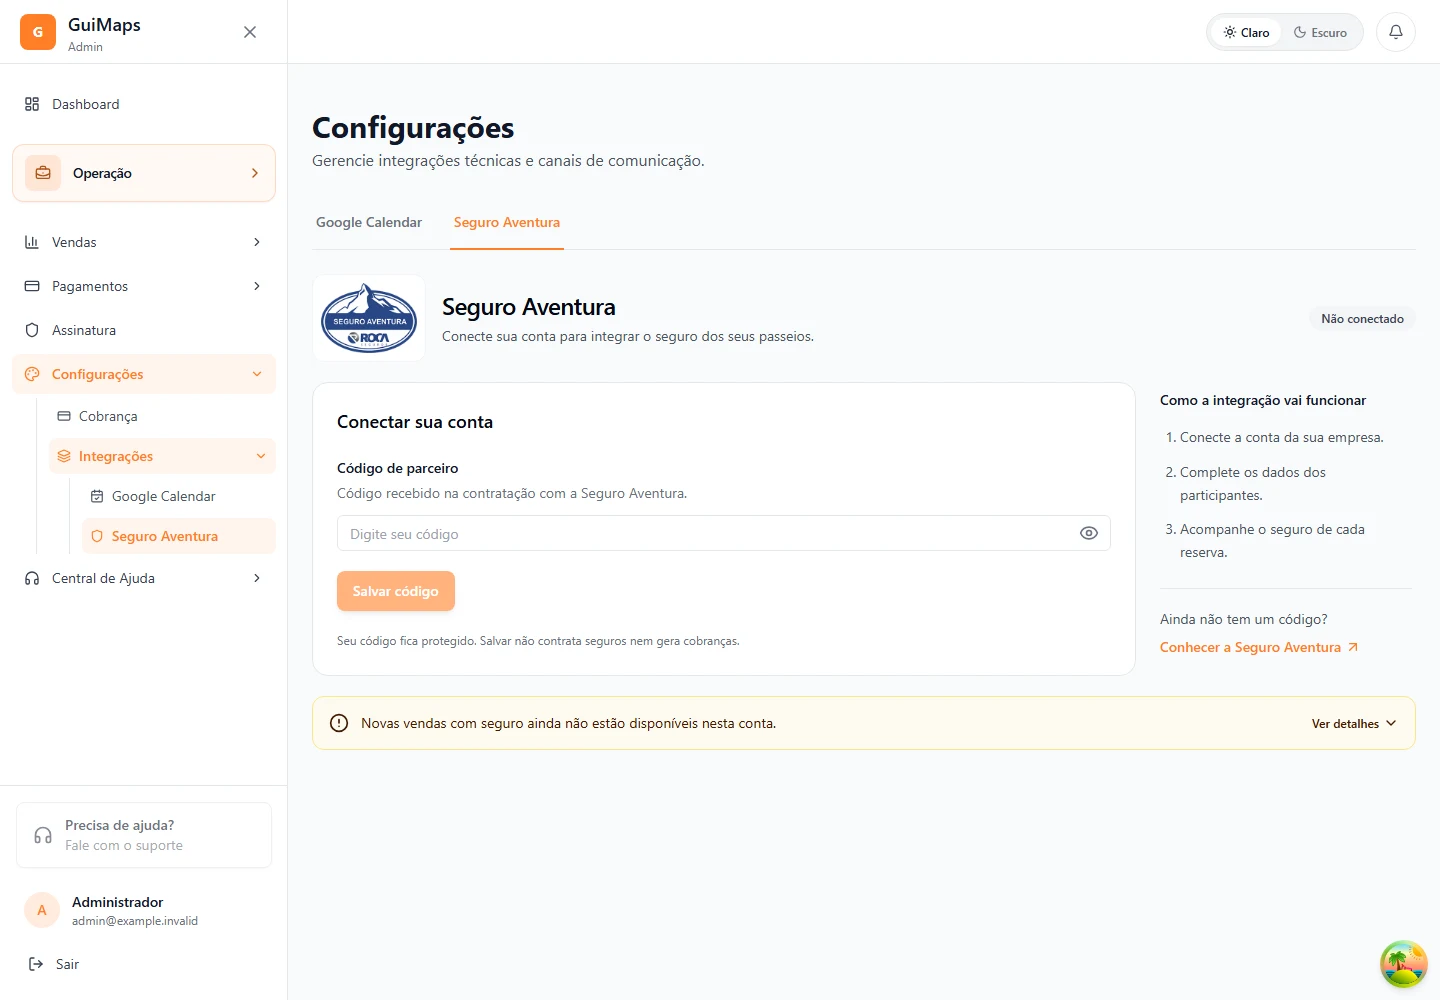Collapse the Integrações submenu chevron
The width and height of the screenshot is (1440, 1000).
coord(261,456)
